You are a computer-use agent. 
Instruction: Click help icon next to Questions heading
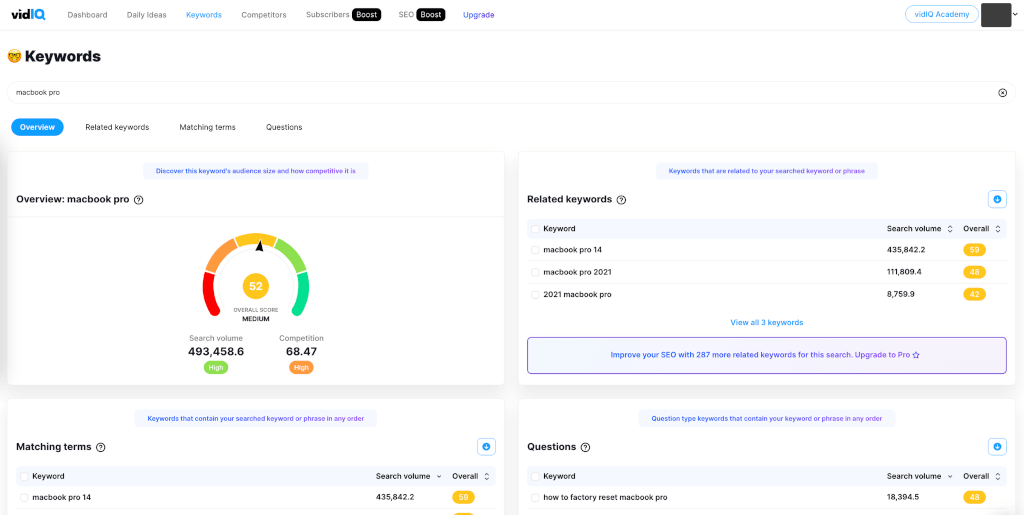tap(585, 447)
